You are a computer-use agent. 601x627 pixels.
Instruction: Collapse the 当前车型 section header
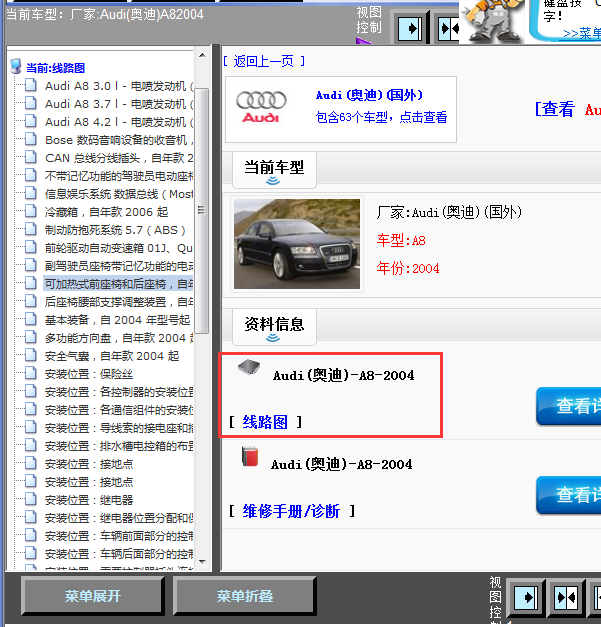(274, 170)
